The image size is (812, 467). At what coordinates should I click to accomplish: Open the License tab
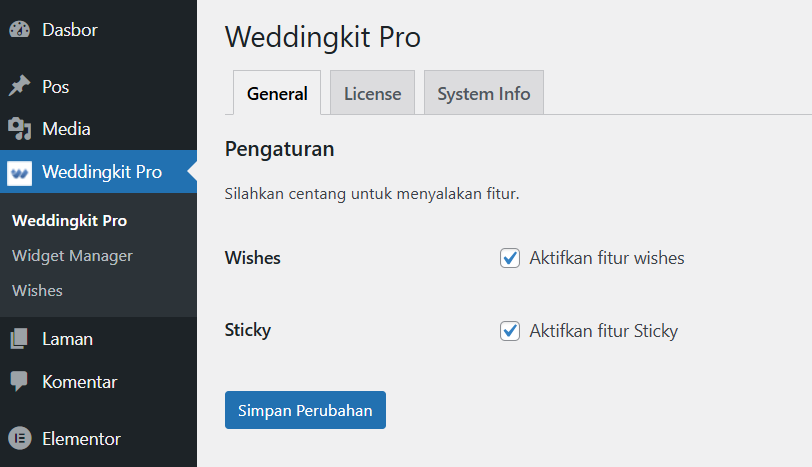tap(372, 93)
